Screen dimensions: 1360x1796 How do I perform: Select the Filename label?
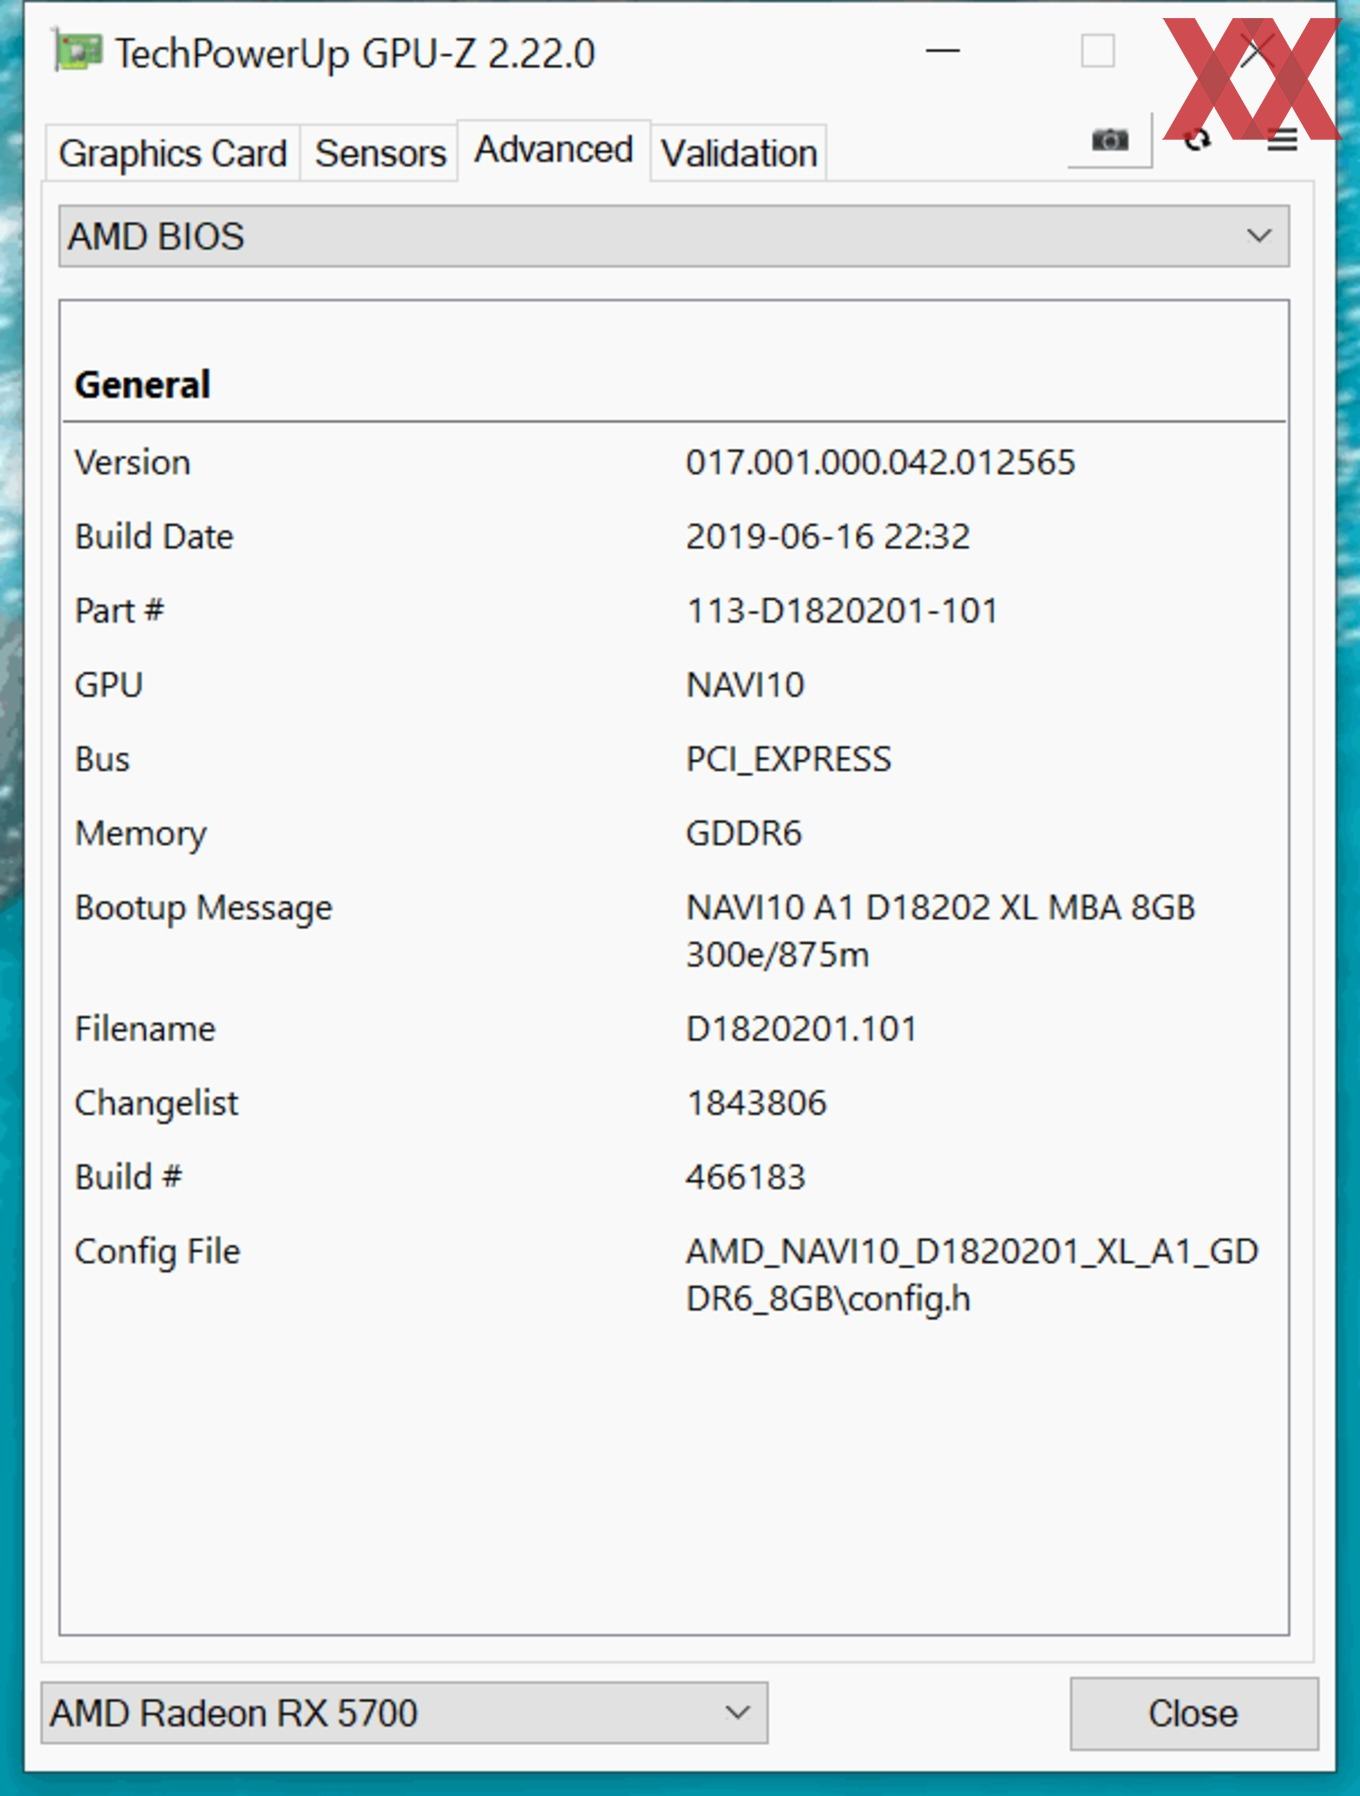(x=145, y=1029)
